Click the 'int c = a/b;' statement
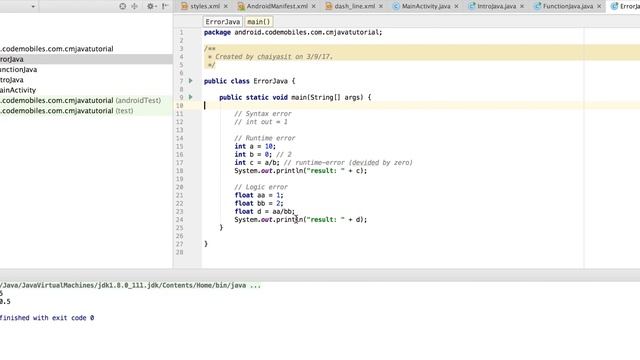Viewport: 640px width, 360px height. [x=257, y=162]
